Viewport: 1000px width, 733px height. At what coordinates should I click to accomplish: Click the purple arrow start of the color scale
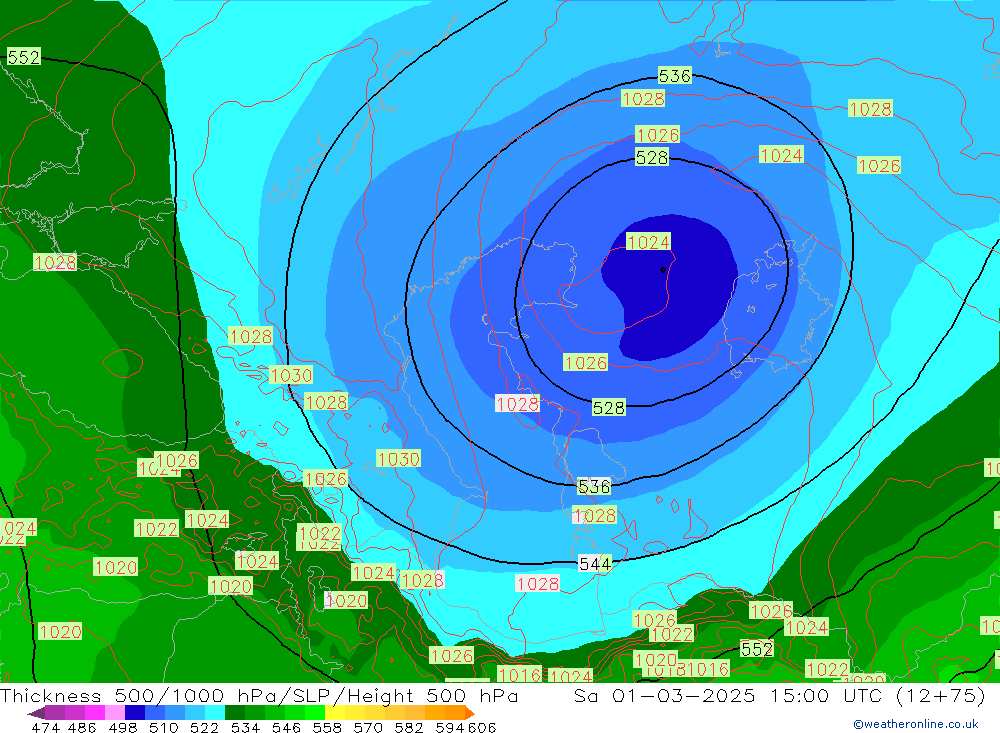pyautogui.click(x=36, y=713)
